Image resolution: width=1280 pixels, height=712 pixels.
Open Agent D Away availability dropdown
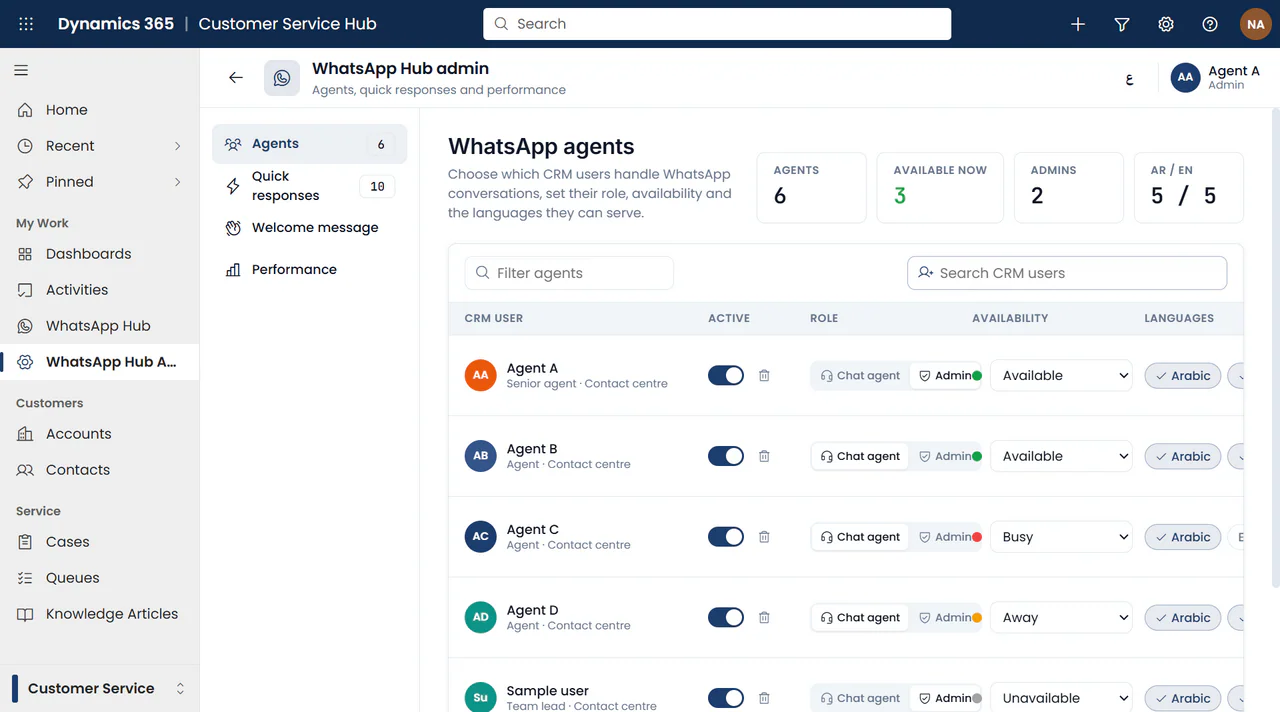(x=1061, y=618)
